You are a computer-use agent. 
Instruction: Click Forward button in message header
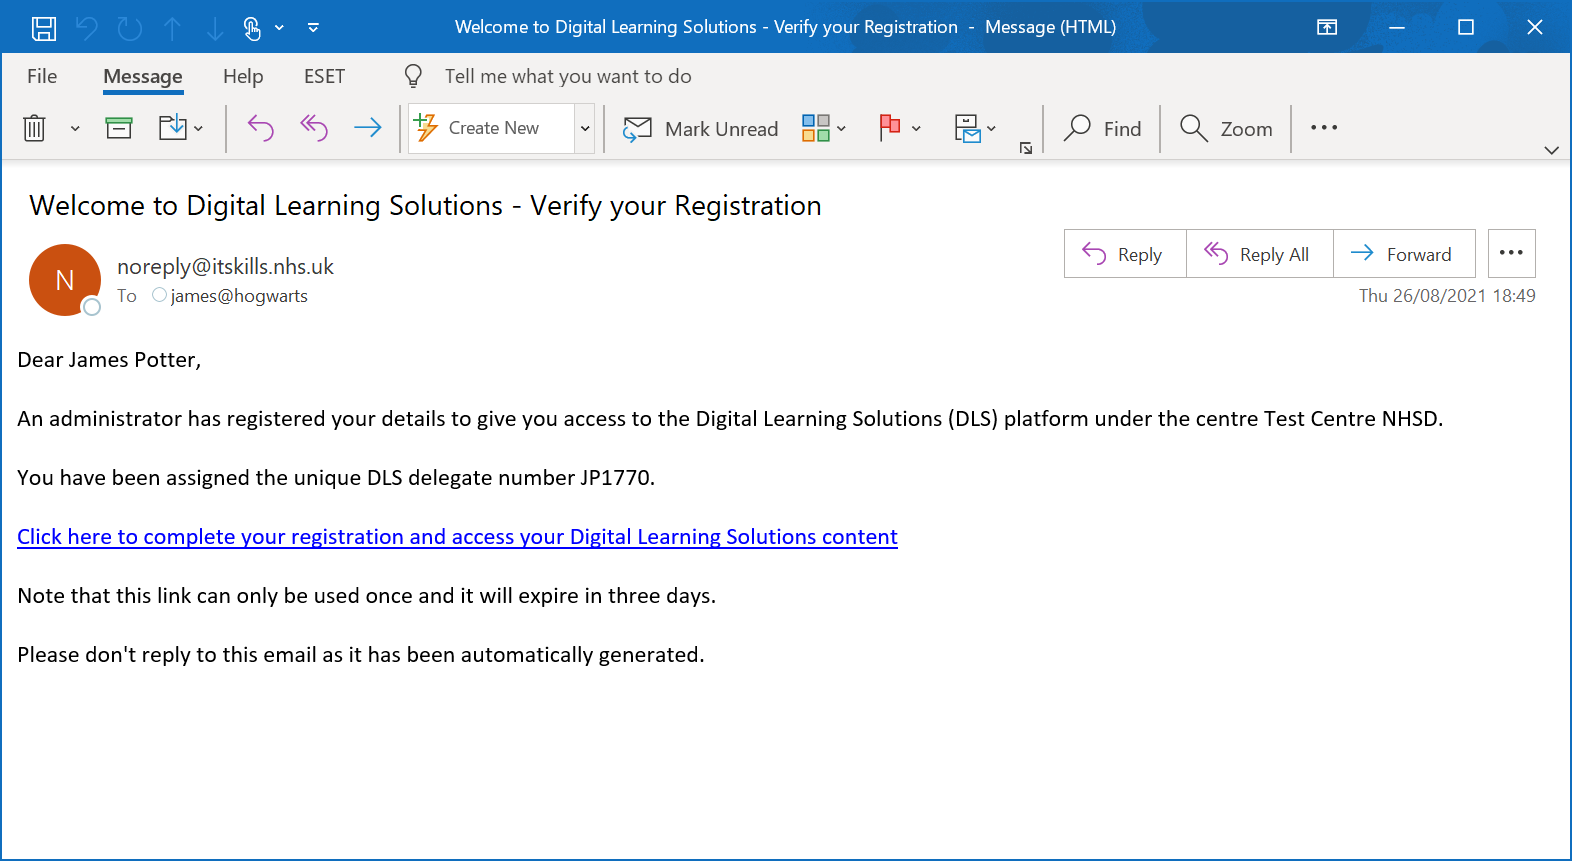pyautogui.click(x=1404, y=254)
